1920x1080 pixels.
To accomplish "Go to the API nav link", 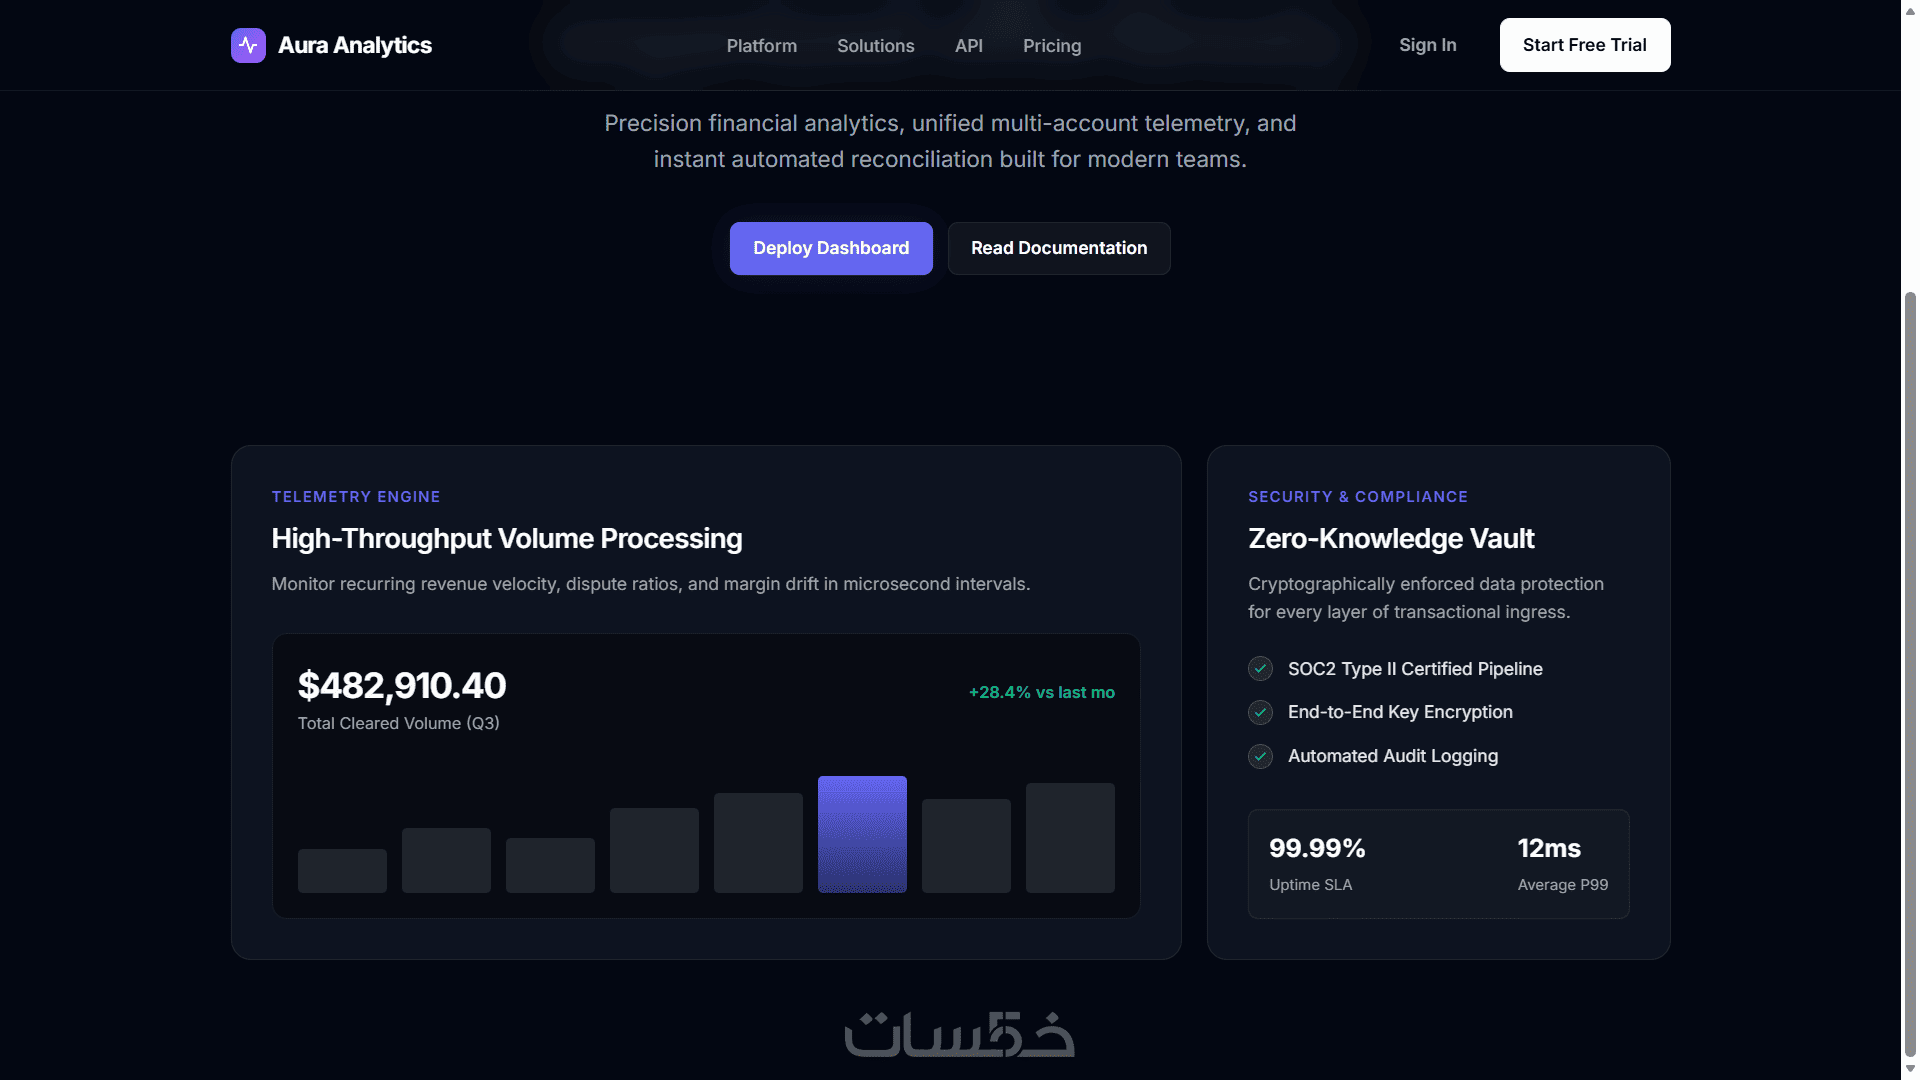I will pyautogui.click(x=968, y=46).
